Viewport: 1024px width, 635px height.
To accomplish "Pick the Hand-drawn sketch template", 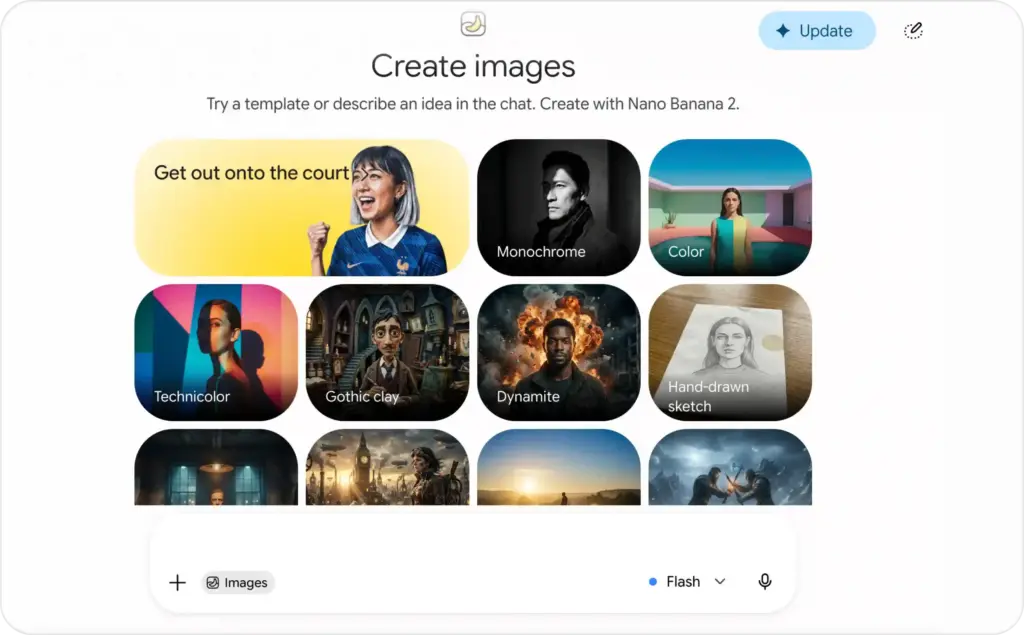I will click(730, 353).
